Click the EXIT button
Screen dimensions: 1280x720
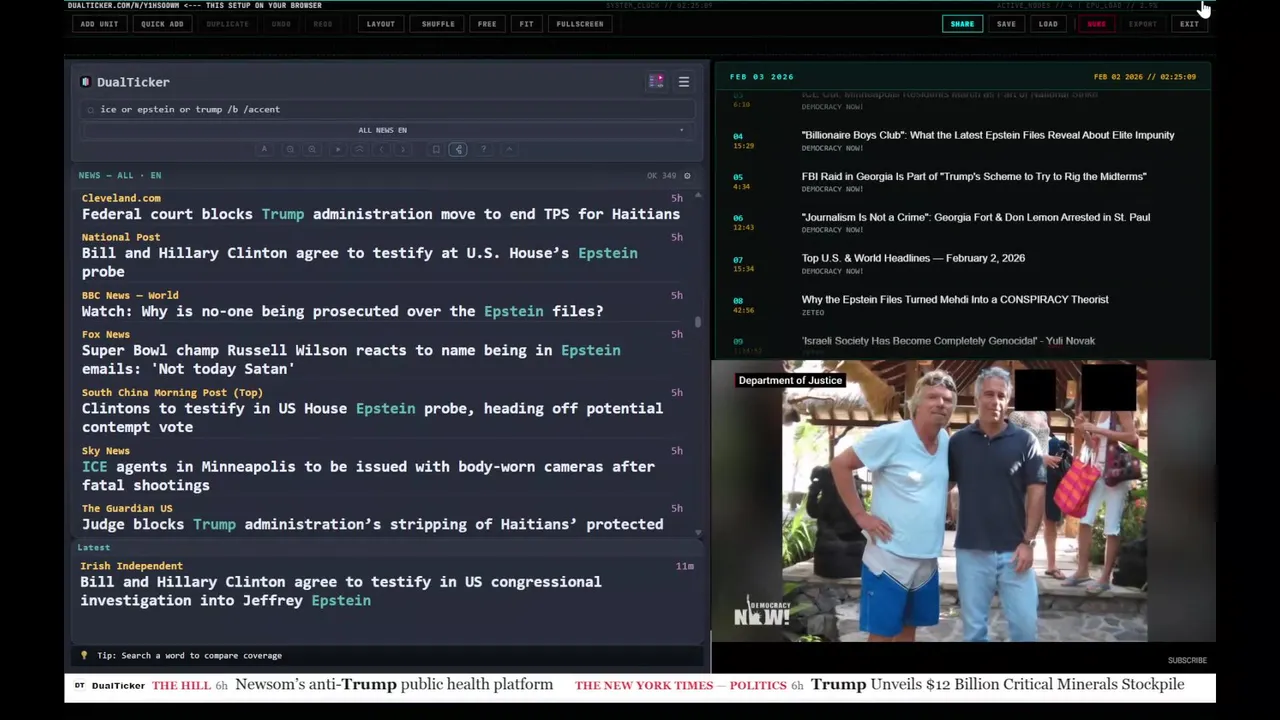click(1189, 24)
